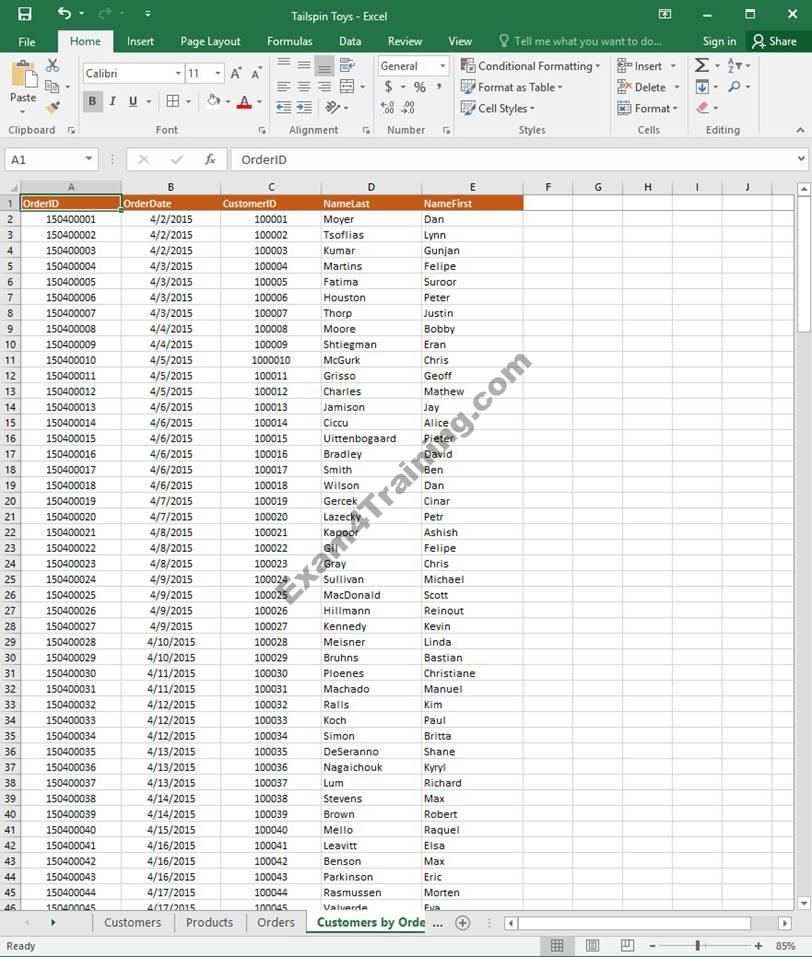This screenshot has height=957, width=812.
Task: Click the Share button
Action: tap(775, 41)
